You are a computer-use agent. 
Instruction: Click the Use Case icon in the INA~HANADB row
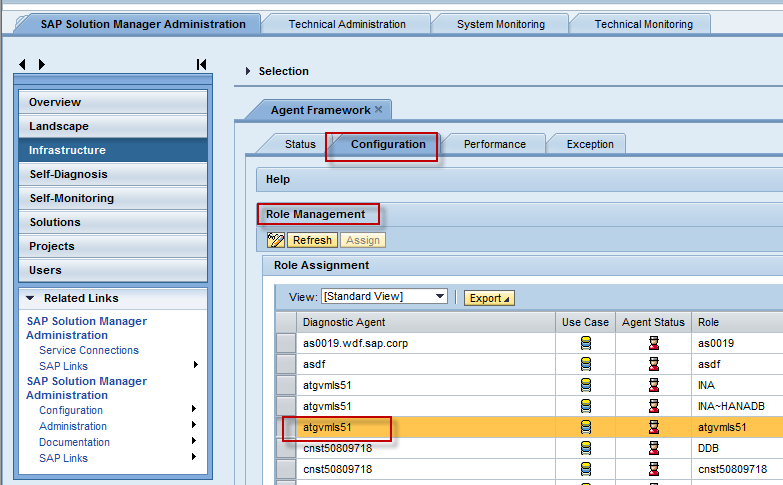586,406
